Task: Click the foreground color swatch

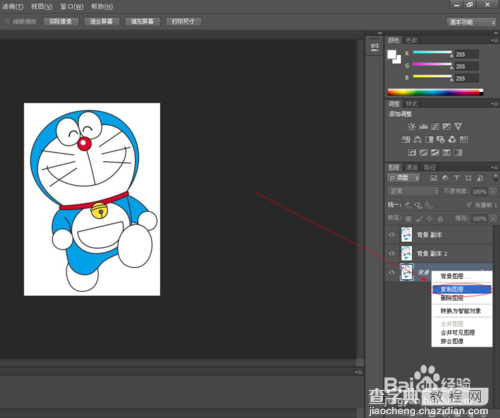Action: click(x=392, y=55)
